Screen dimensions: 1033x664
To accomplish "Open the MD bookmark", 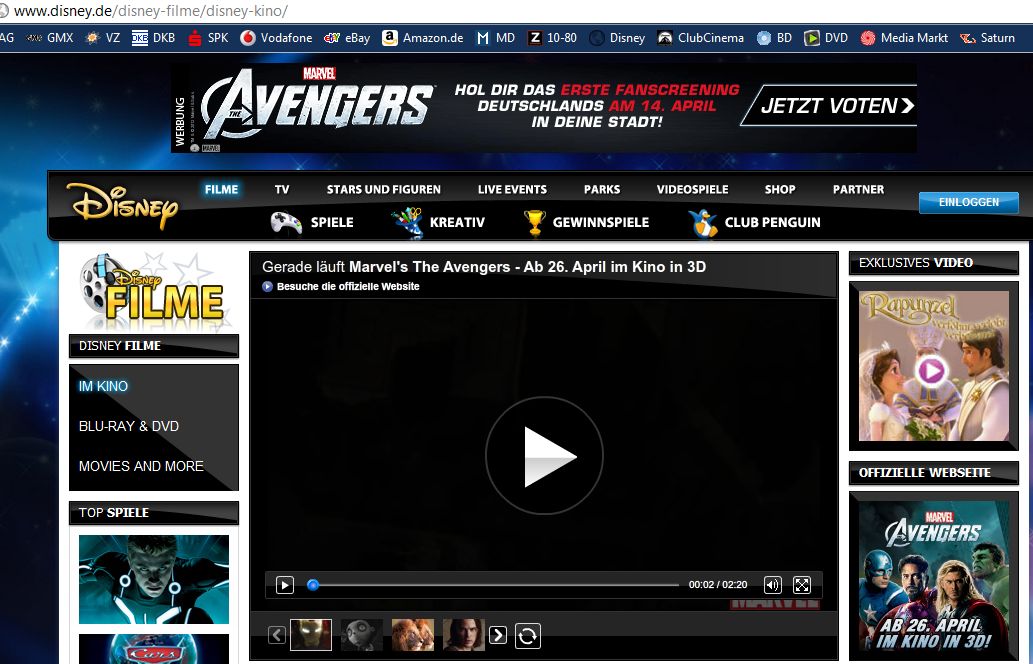I will tap(495, 38).
